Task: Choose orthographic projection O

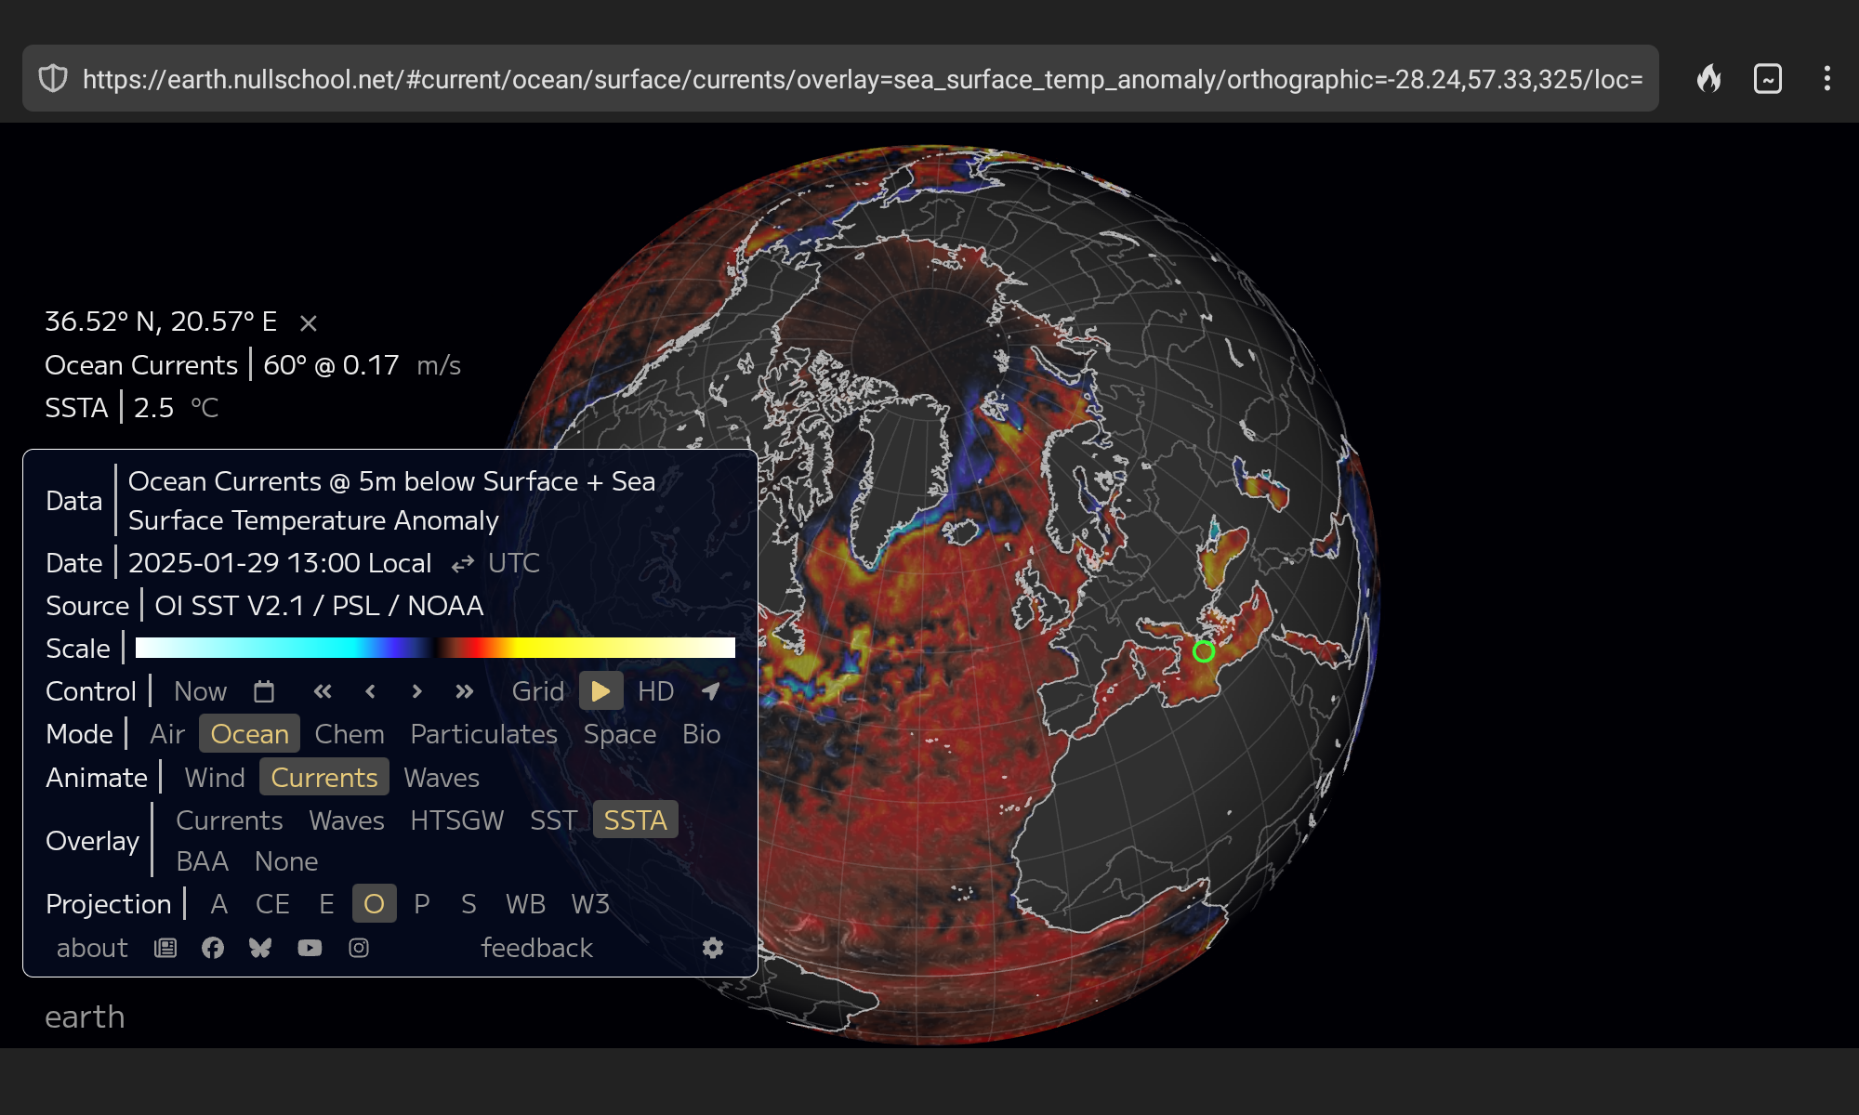Action: (374, 905)
